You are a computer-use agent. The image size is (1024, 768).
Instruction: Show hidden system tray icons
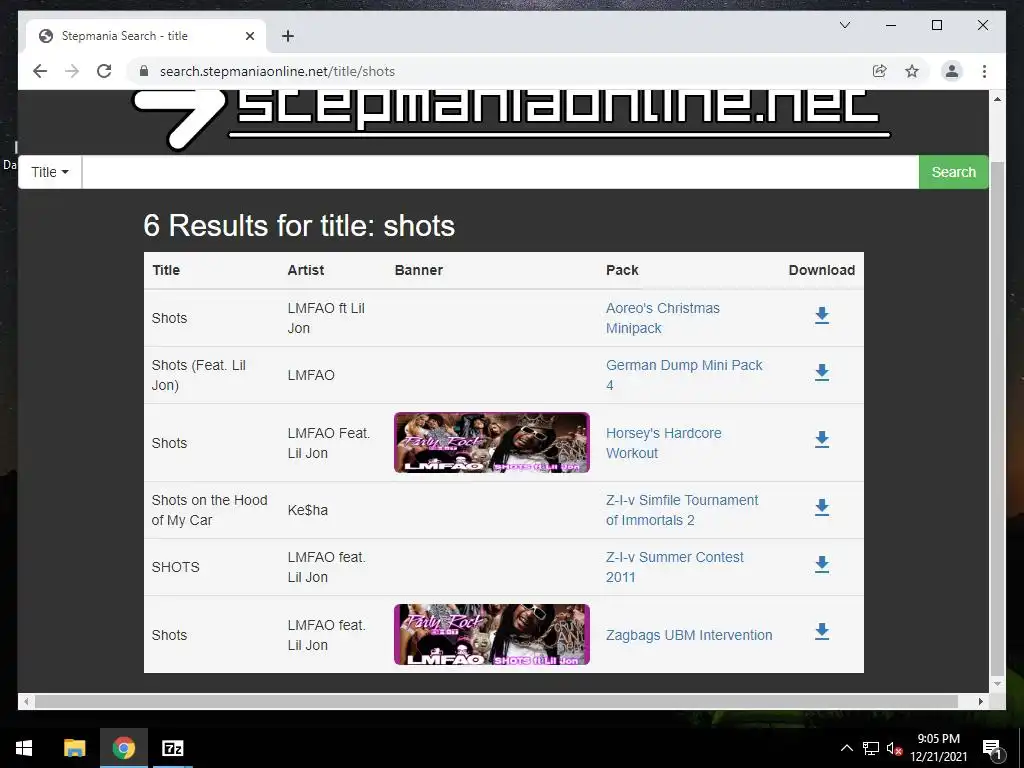coord(846,748)
